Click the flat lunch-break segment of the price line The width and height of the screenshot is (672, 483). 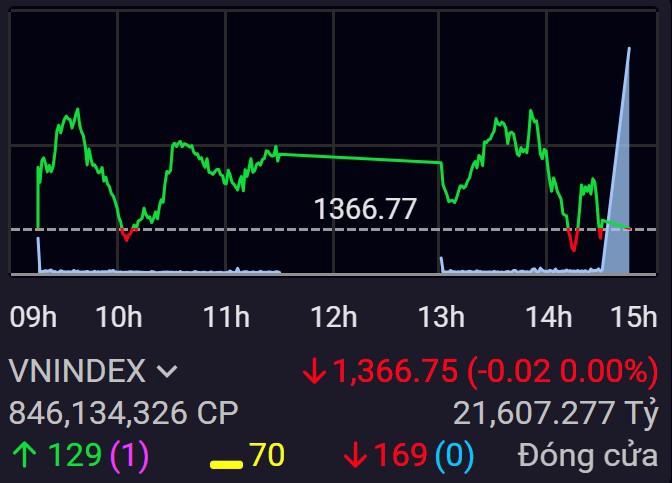pyautogui.click(x=359, y=158)
